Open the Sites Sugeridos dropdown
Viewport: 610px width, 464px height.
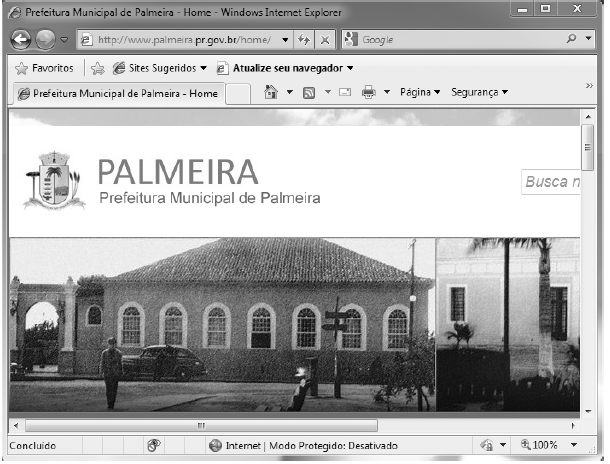(160, 68)
